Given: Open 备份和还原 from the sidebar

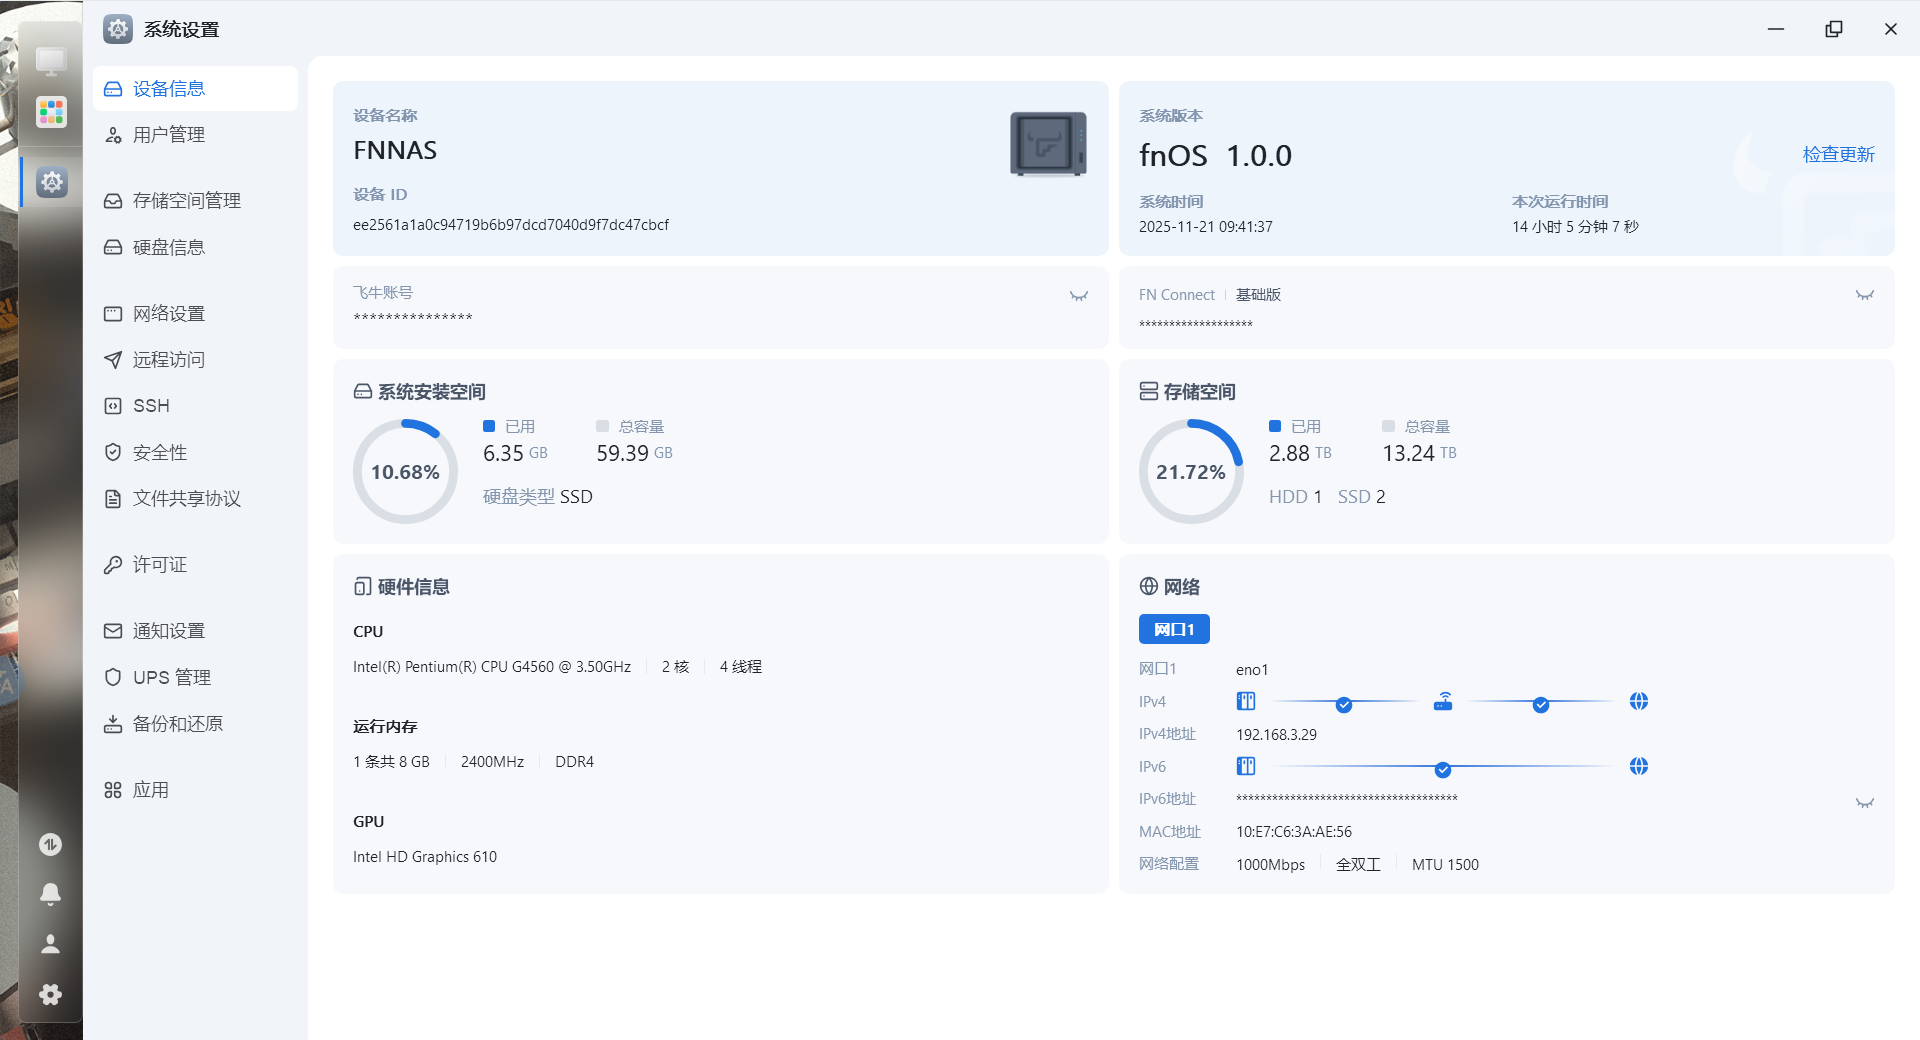Looking at the screenshot, I should point(177,724).
